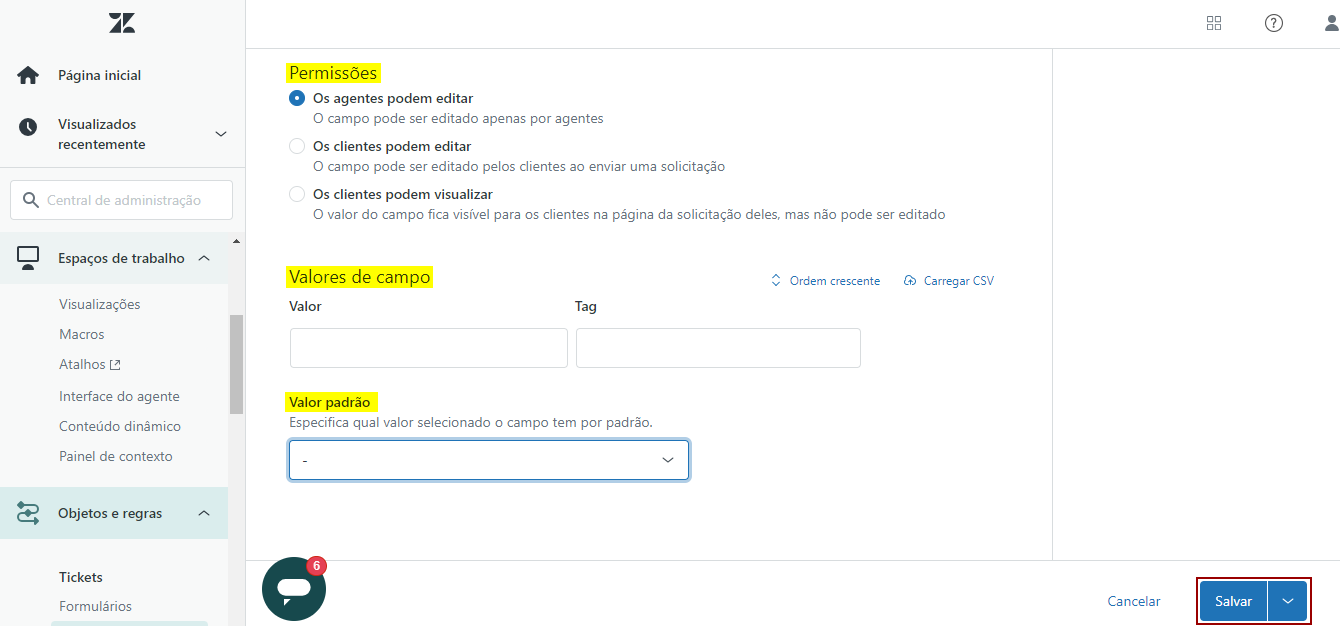Open the Valor padrão dropdown
Viewport: 1340px width, 626px height.
[488, 460]
